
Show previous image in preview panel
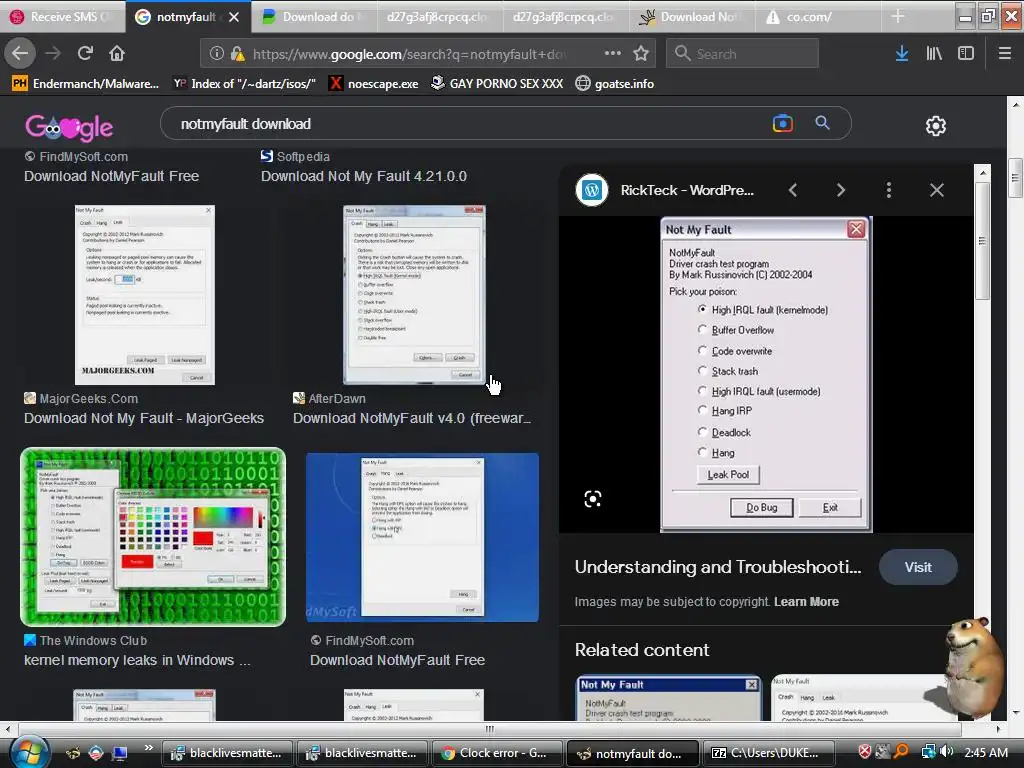tap(793, 190)
